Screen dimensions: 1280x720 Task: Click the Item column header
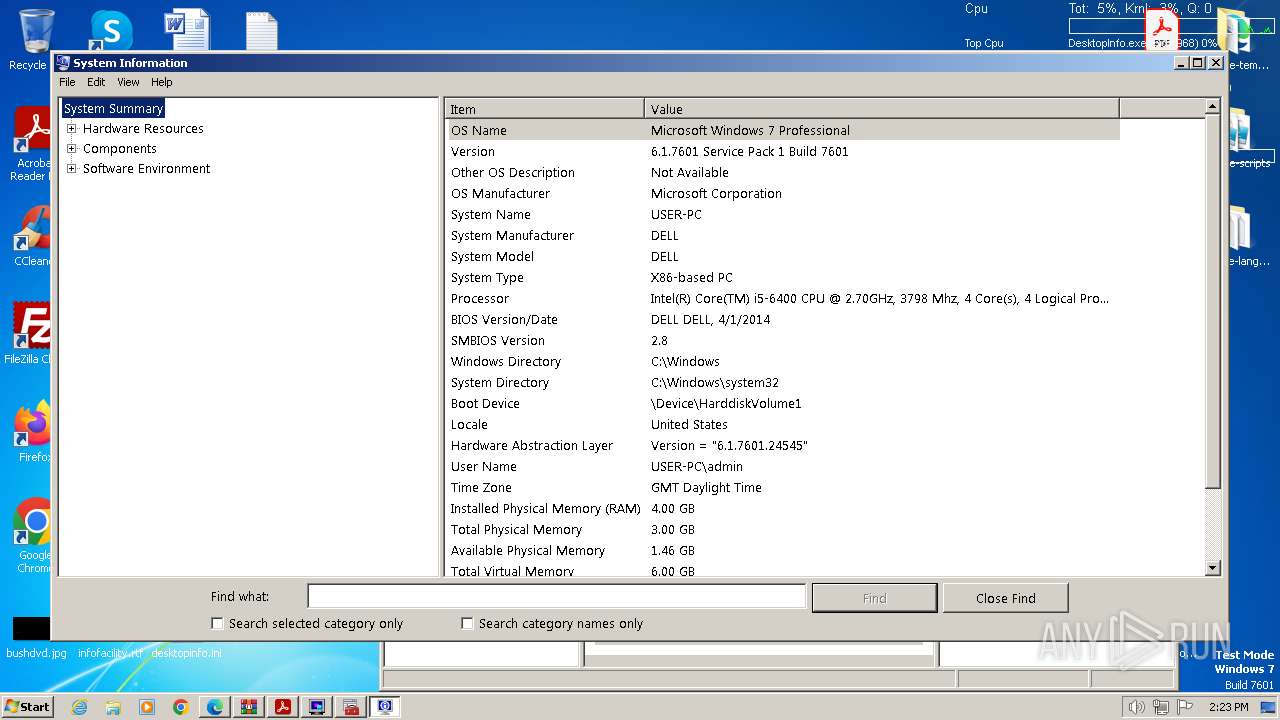point(545,109)
